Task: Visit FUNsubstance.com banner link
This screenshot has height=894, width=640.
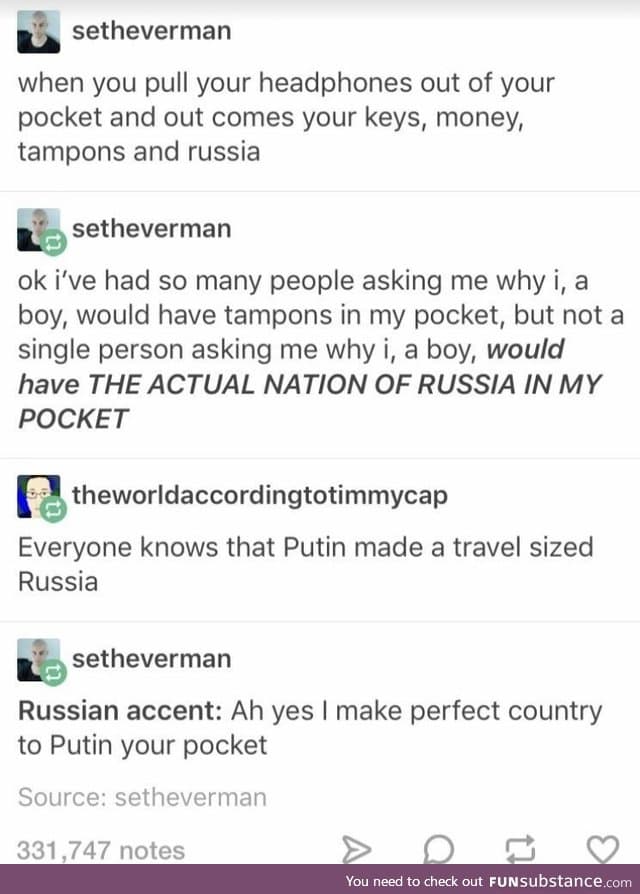Action: tap(488, 881)
